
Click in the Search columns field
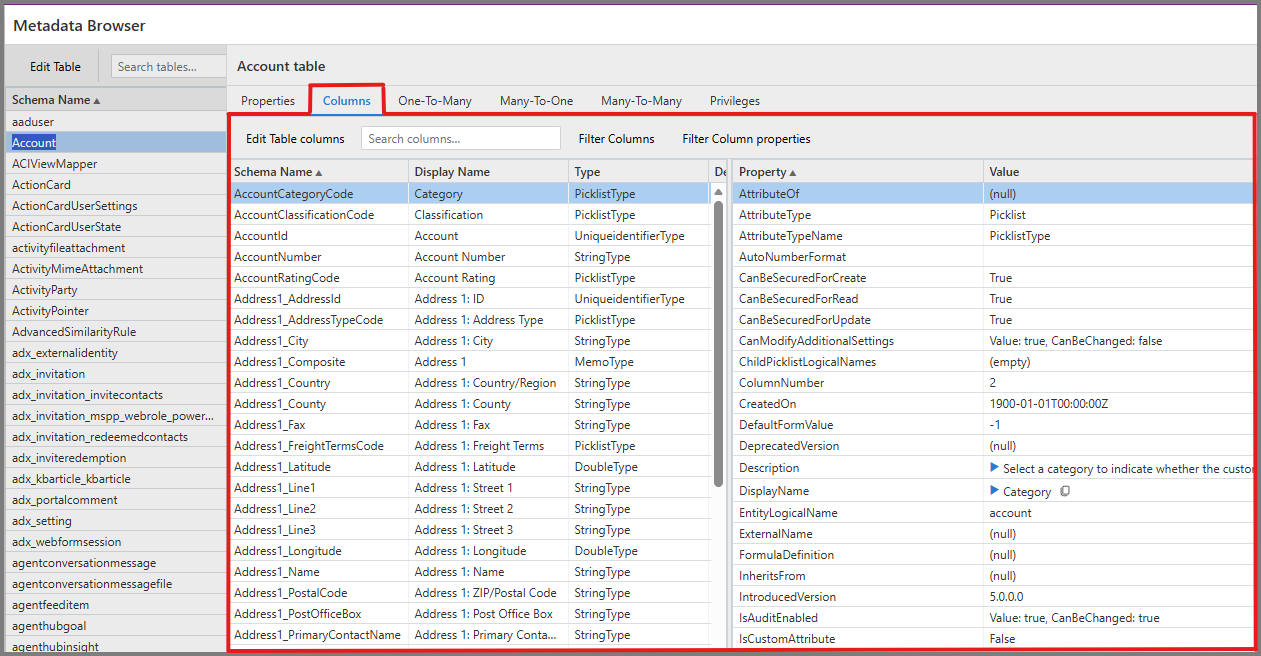[x=460, y=138]
